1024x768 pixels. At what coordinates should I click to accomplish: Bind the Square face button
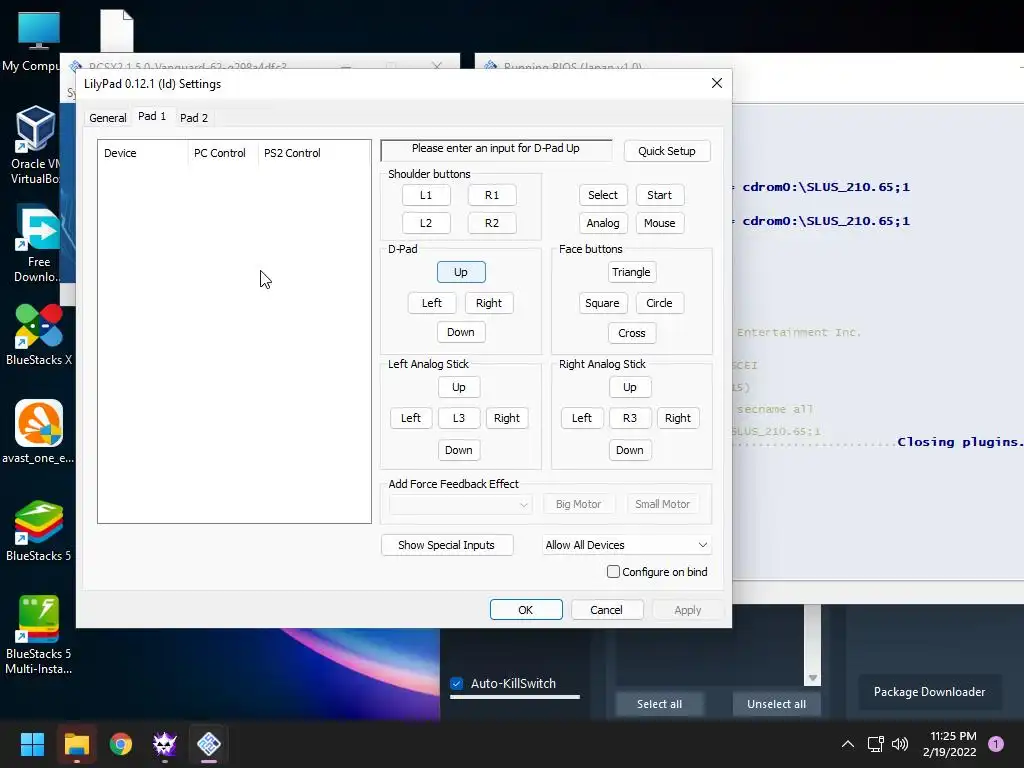click(x=602, y=303)
